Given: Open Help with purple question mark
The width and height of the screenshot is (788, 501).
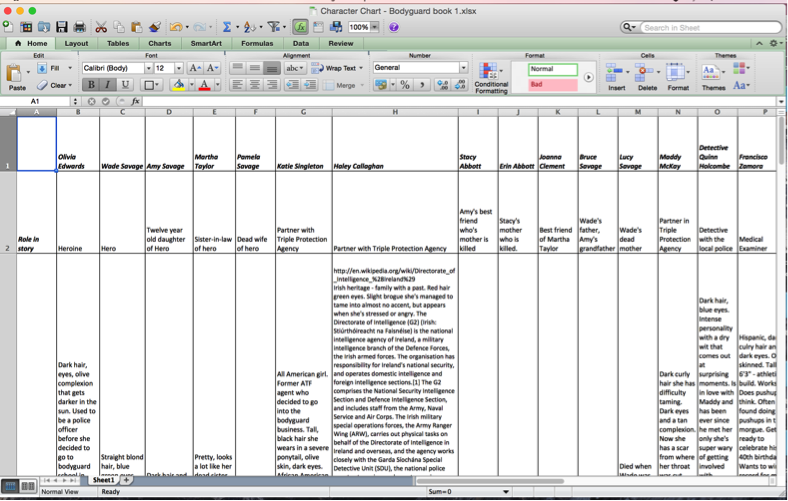Looking at the screenshot, I should point(394,27).
